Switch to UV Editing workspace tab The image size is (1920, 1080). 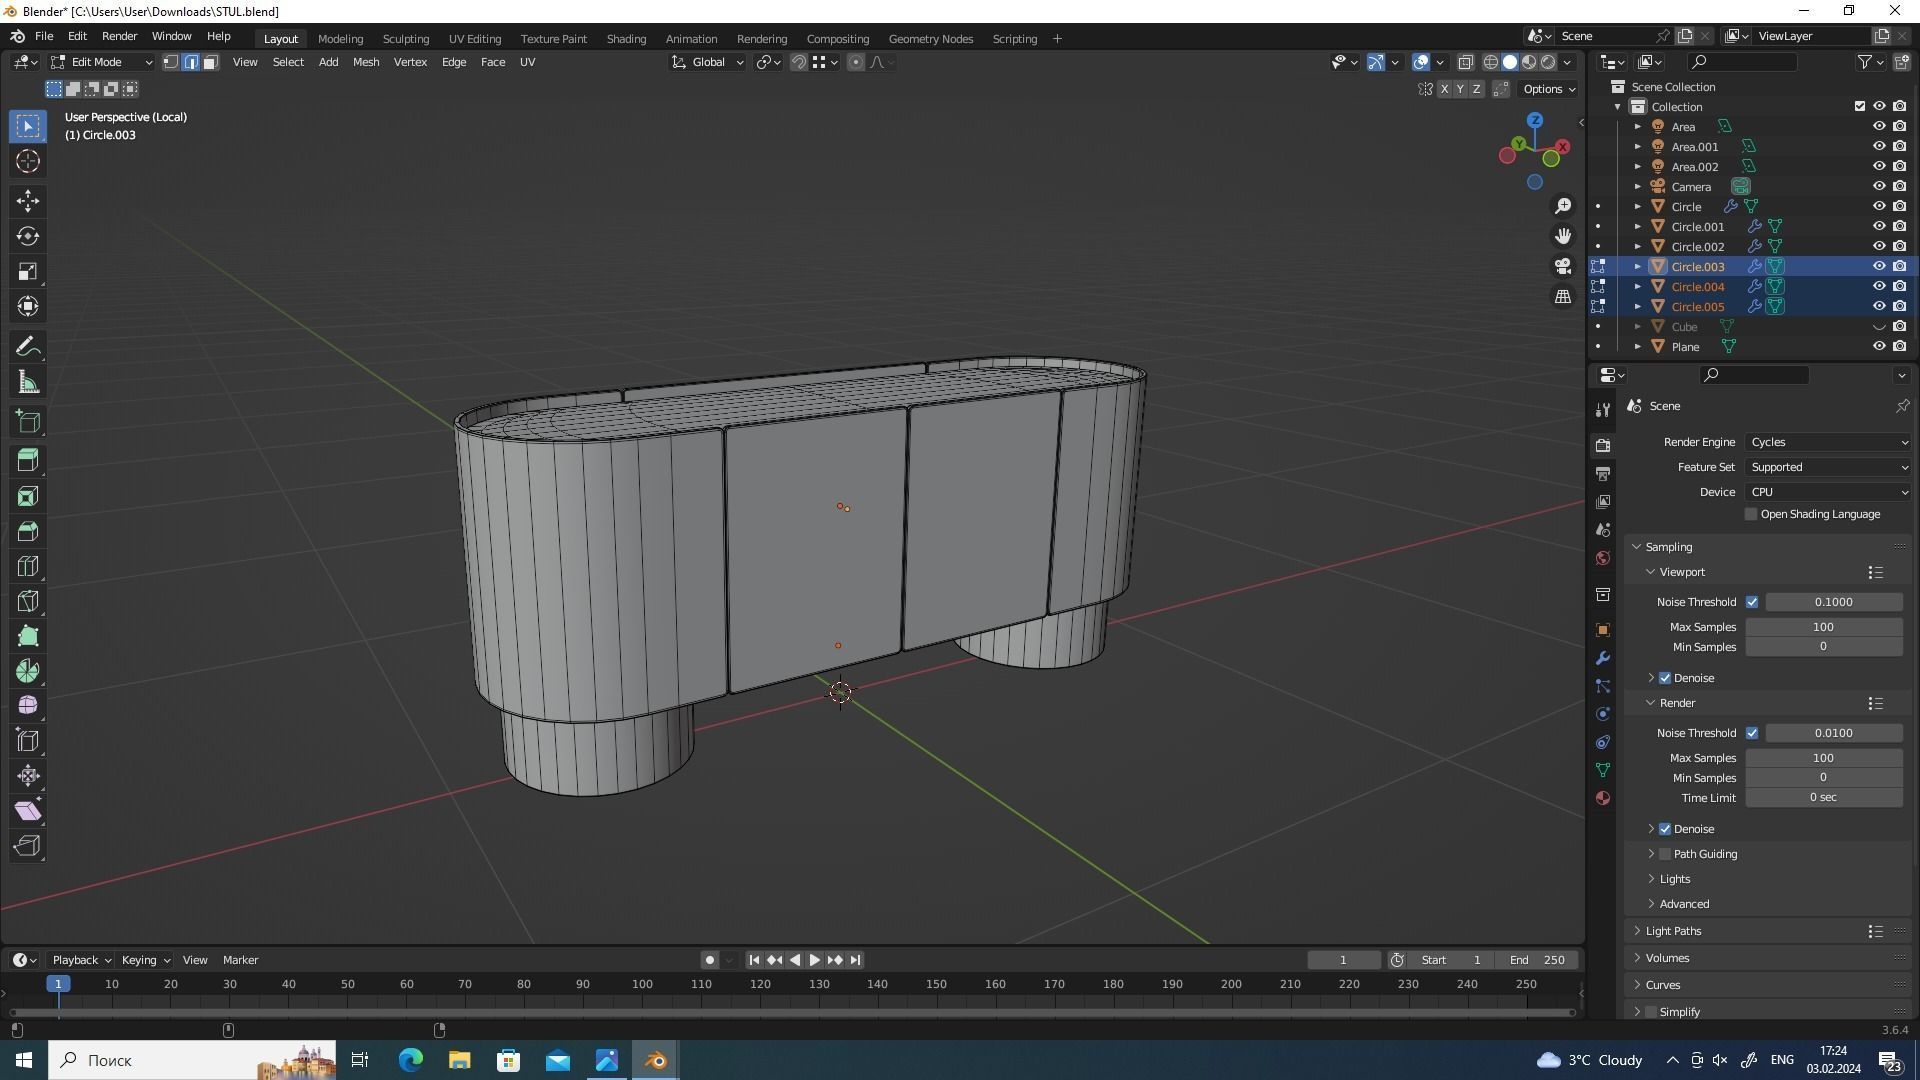tap(474, 38)
